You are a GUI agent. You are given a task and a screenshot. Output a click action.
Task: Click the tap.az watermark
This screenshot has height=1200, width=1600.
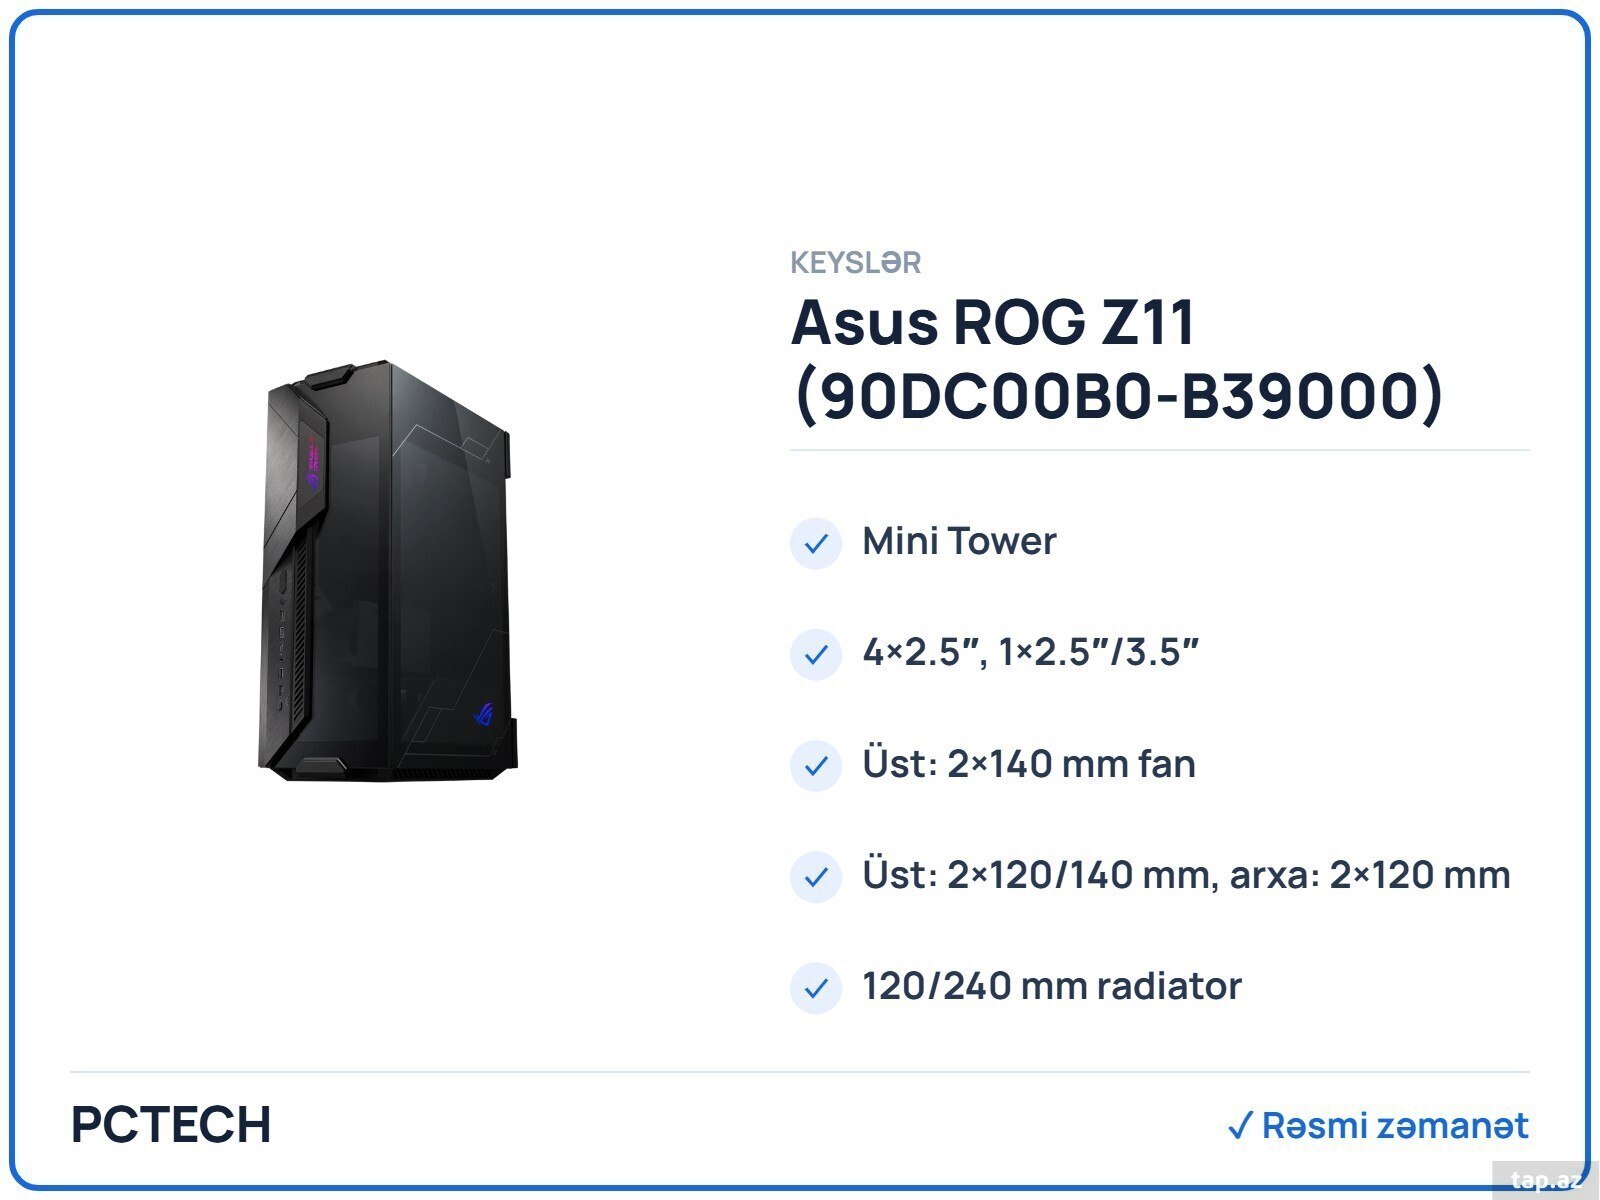point(1545,1180)
